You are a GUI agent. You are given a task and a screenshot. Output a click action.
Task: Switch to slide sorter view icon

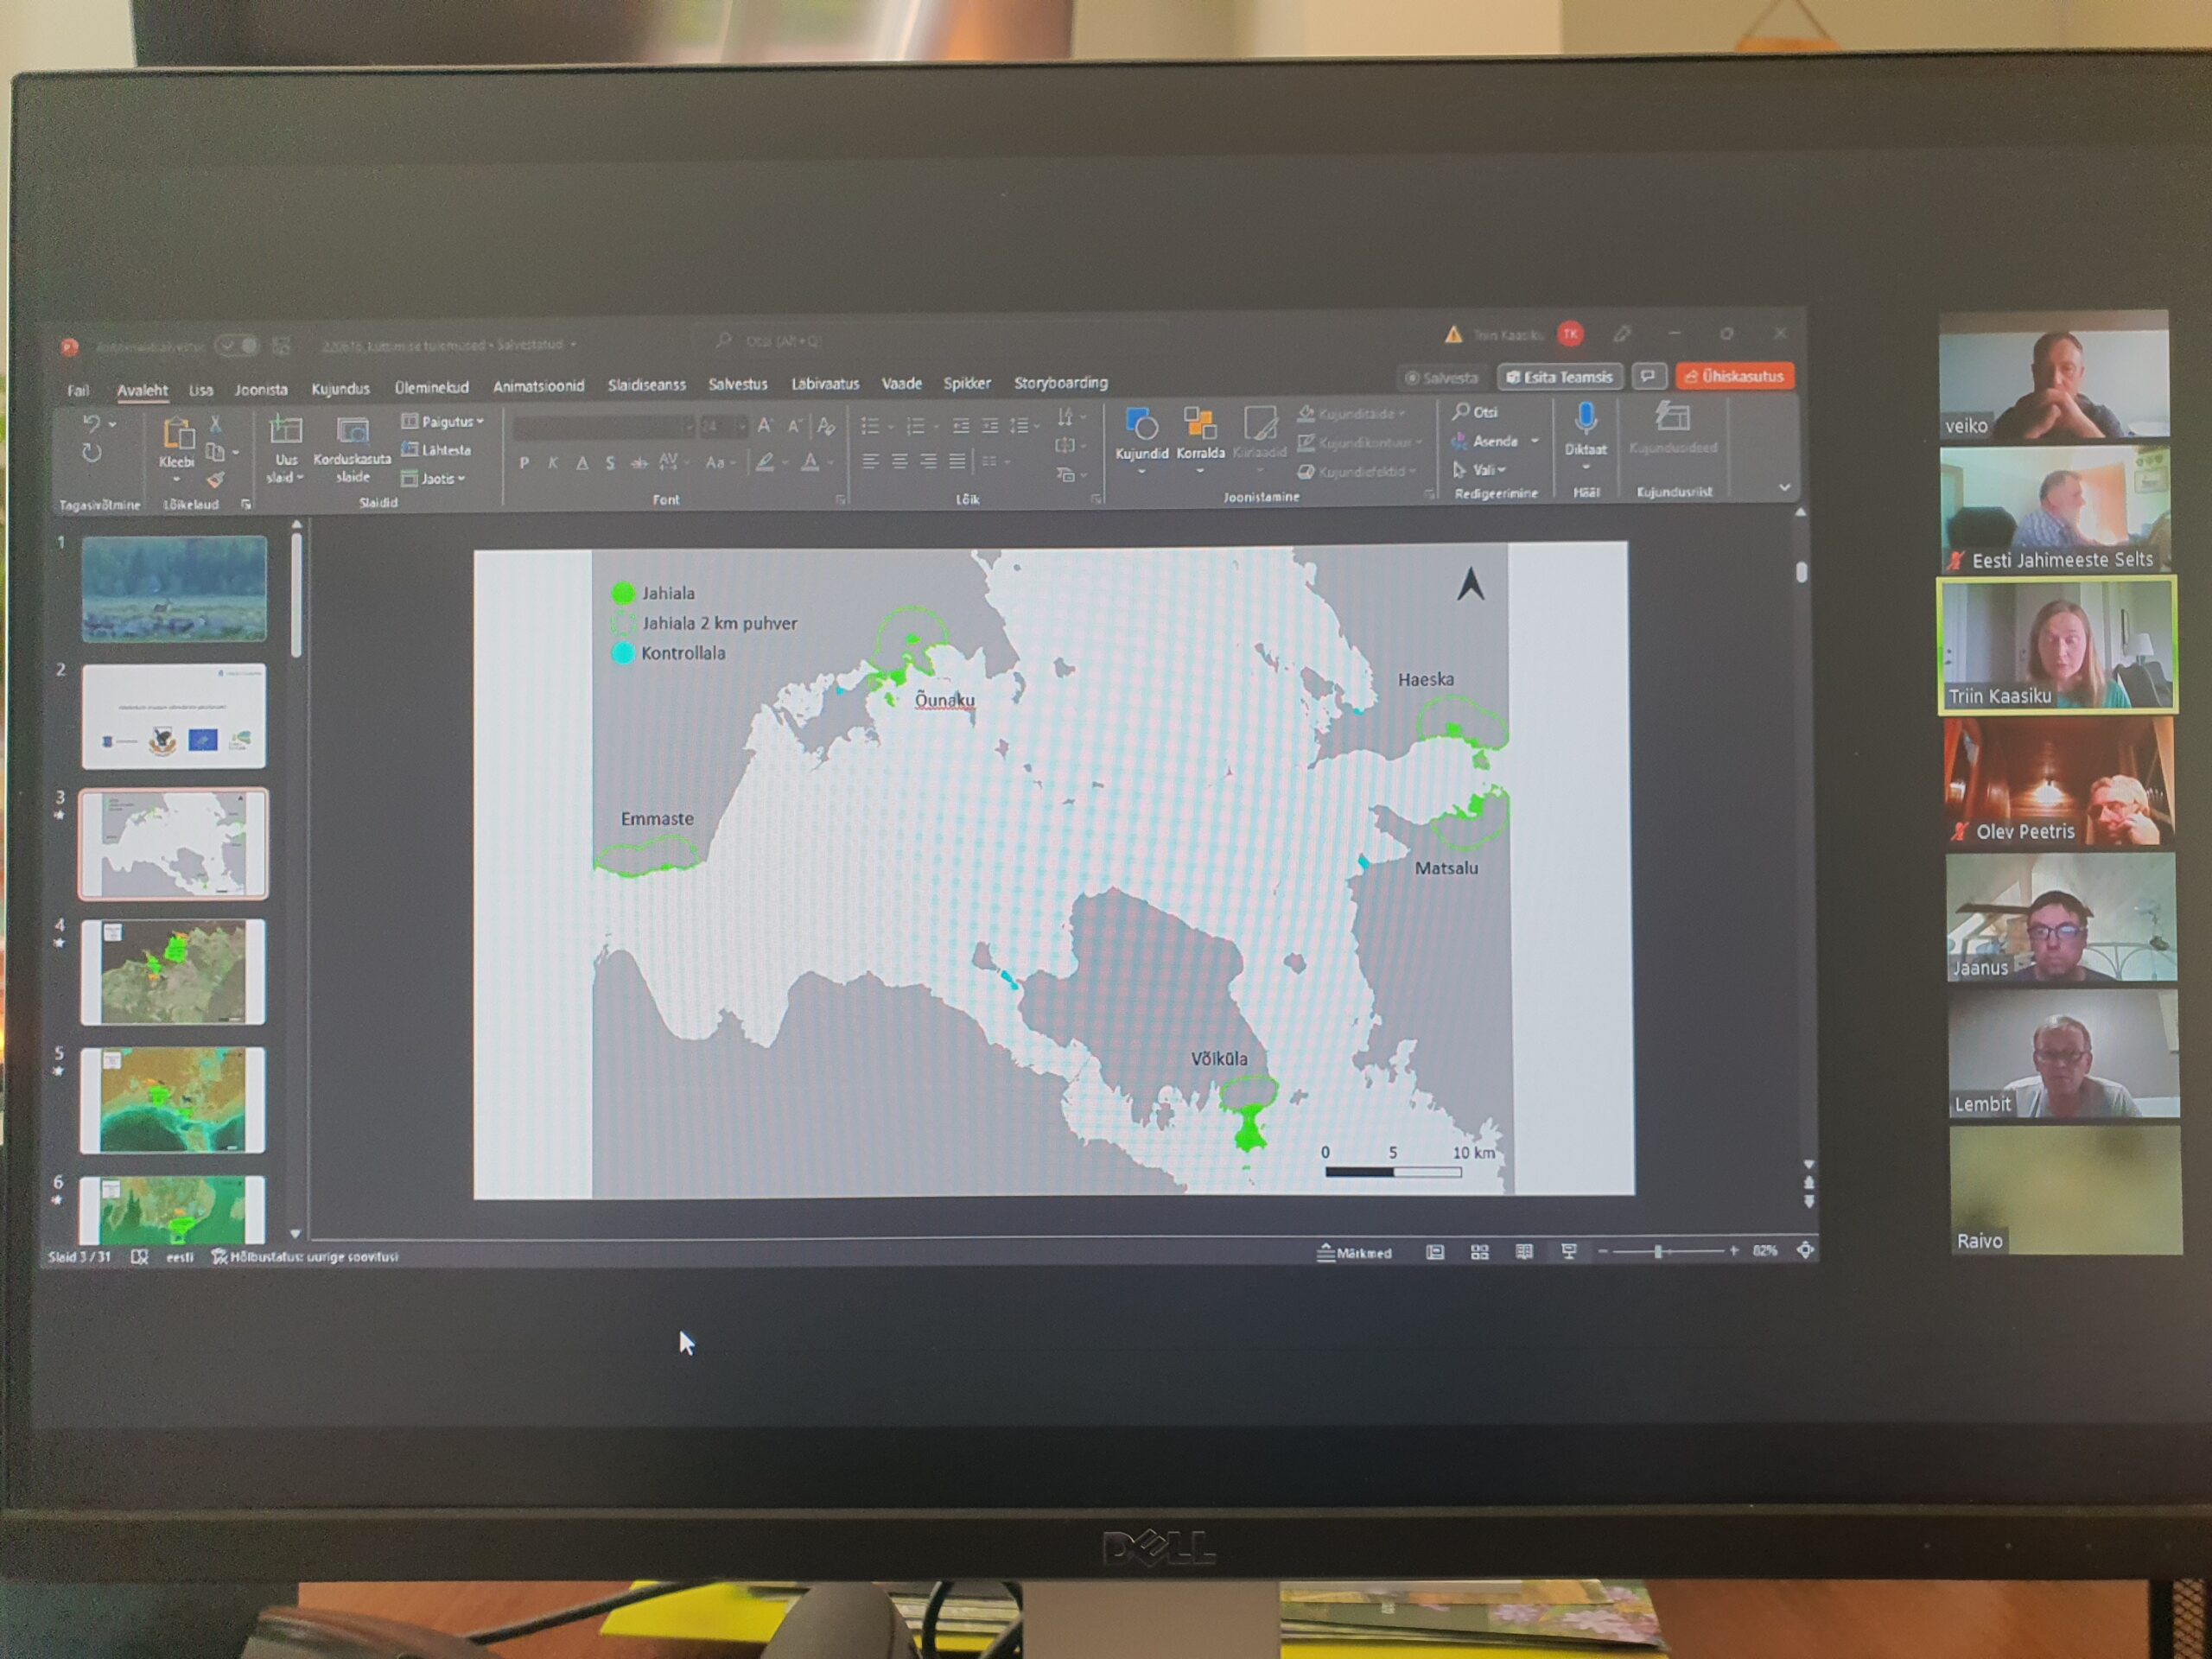[x=1480, y=1252]
